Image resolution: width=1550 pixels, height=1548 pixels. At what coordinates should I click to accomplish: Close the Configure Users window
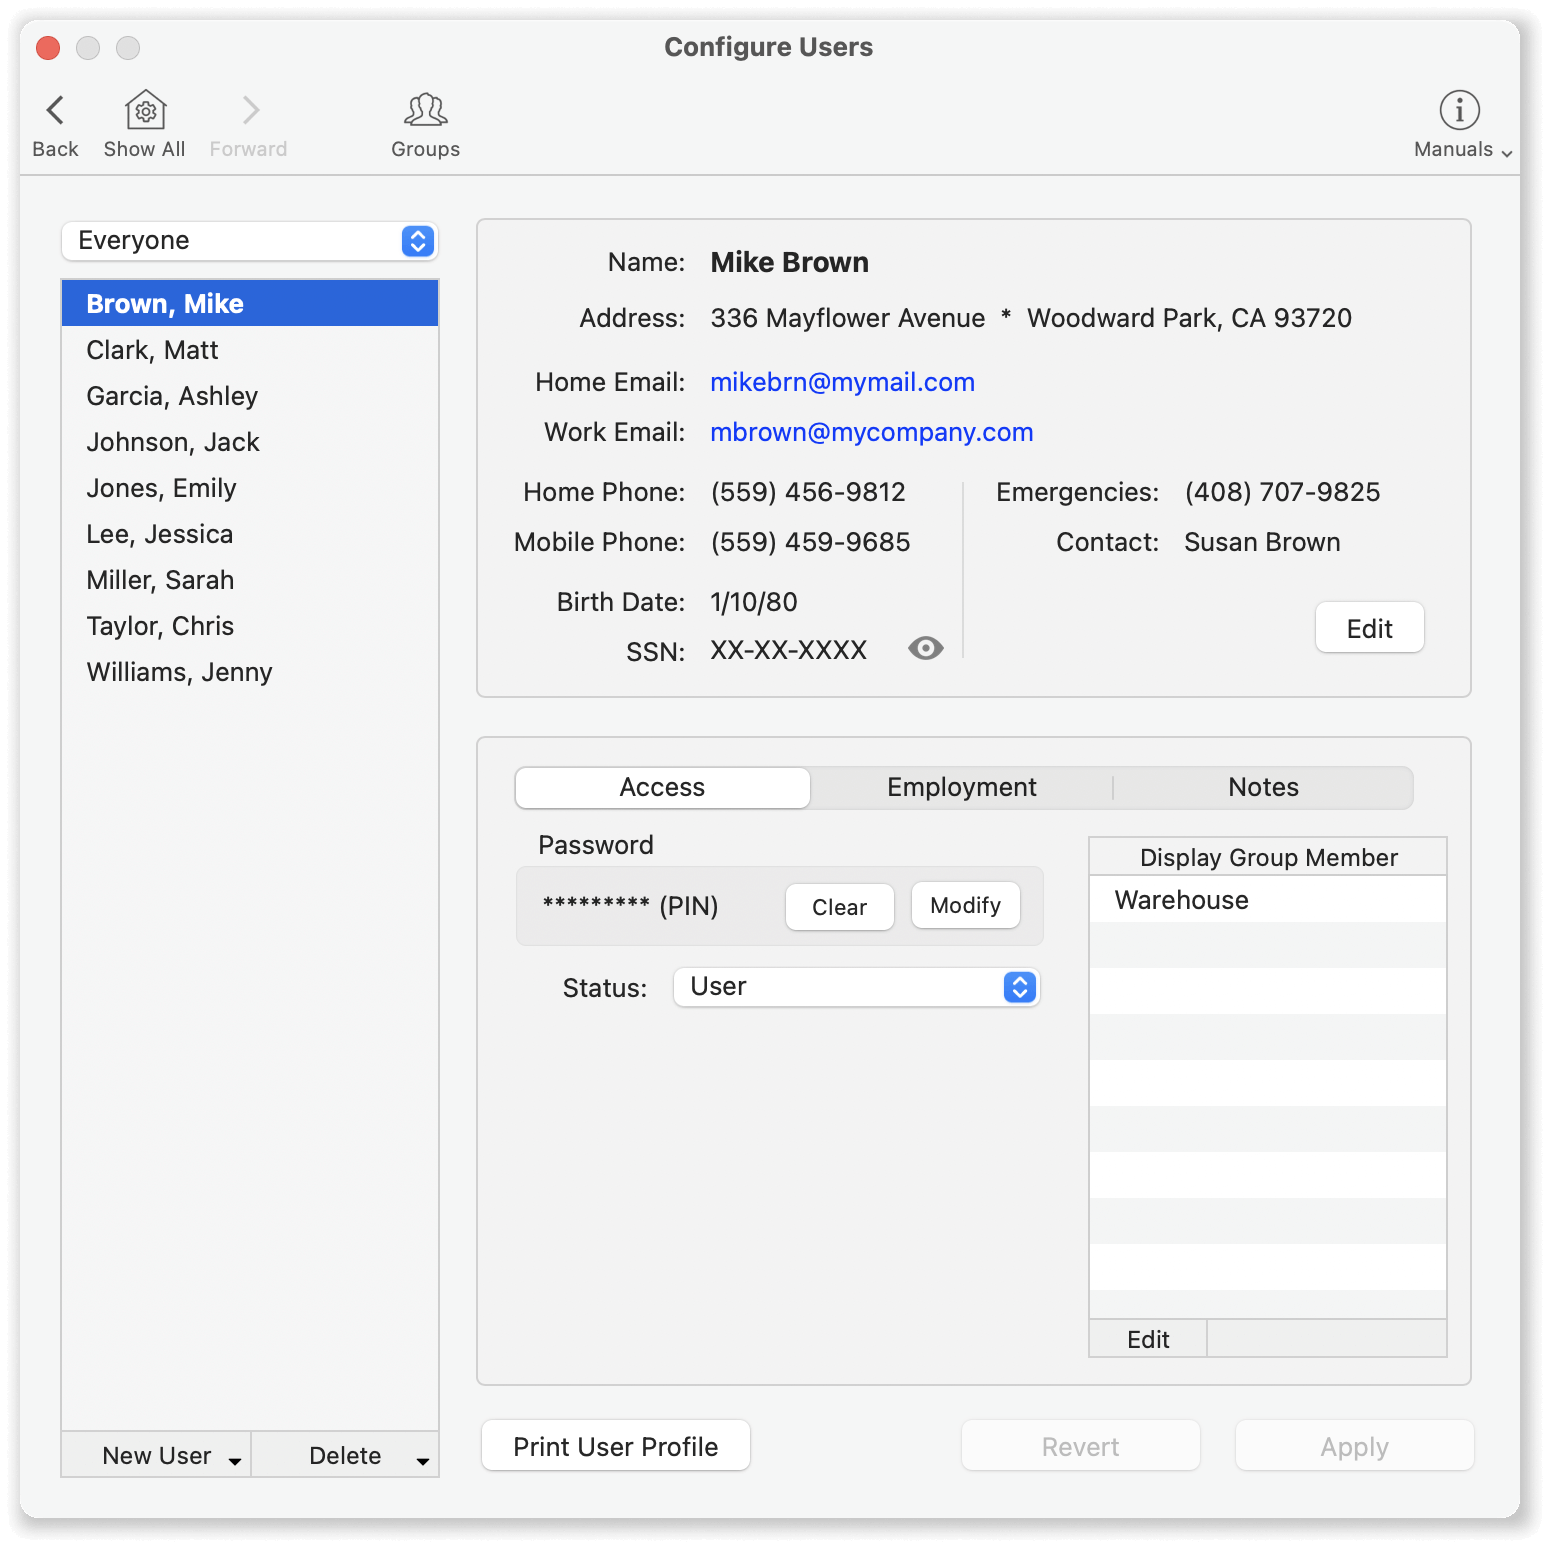pyautogui.click(x=48, y=48)
